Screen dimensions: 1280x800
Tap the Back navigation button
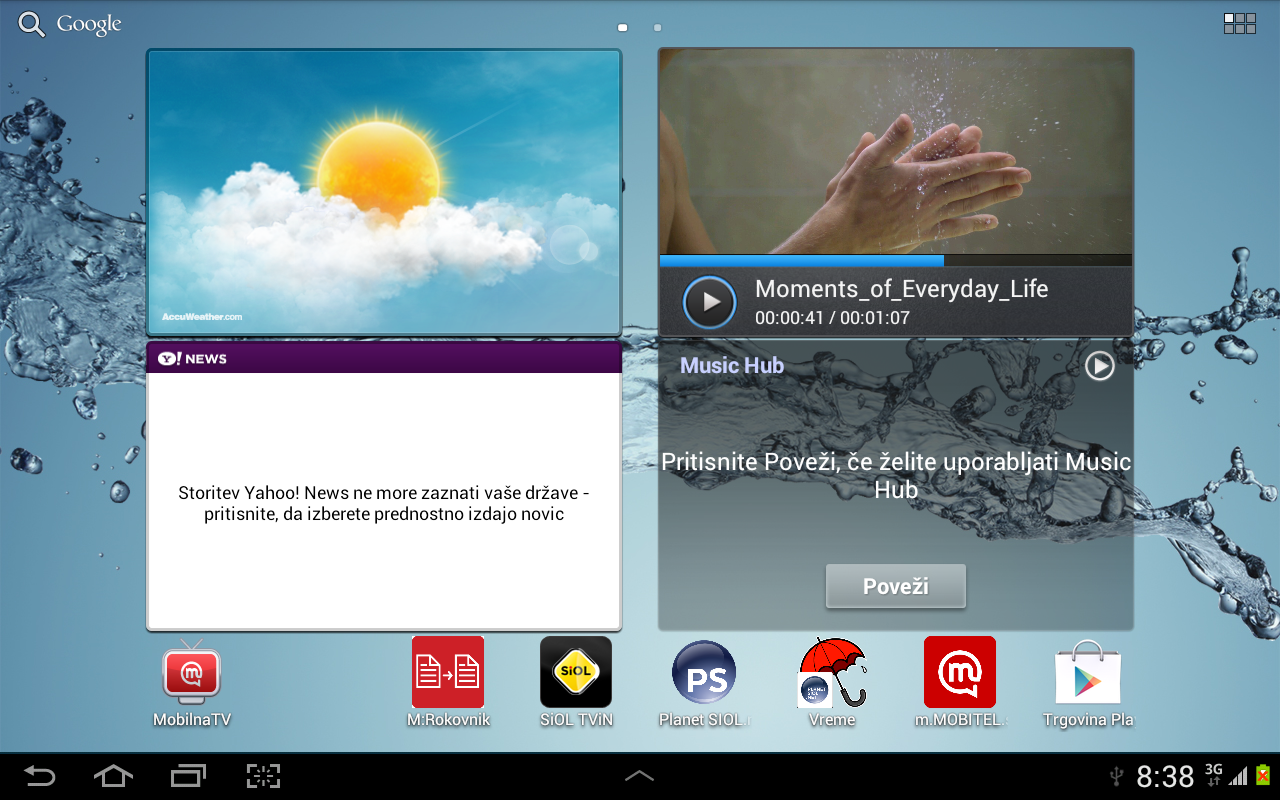click(40, 776)
